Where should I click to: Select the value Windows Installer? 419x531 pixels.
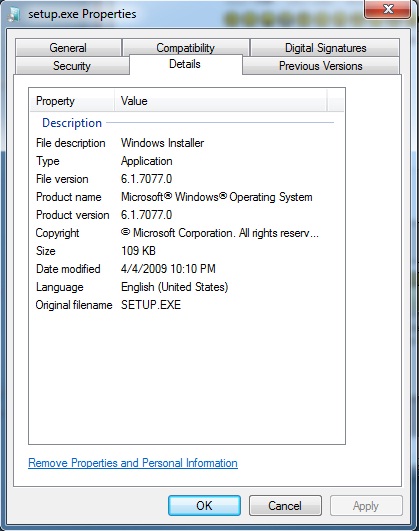pyautogui.click(x=162, y=143)
